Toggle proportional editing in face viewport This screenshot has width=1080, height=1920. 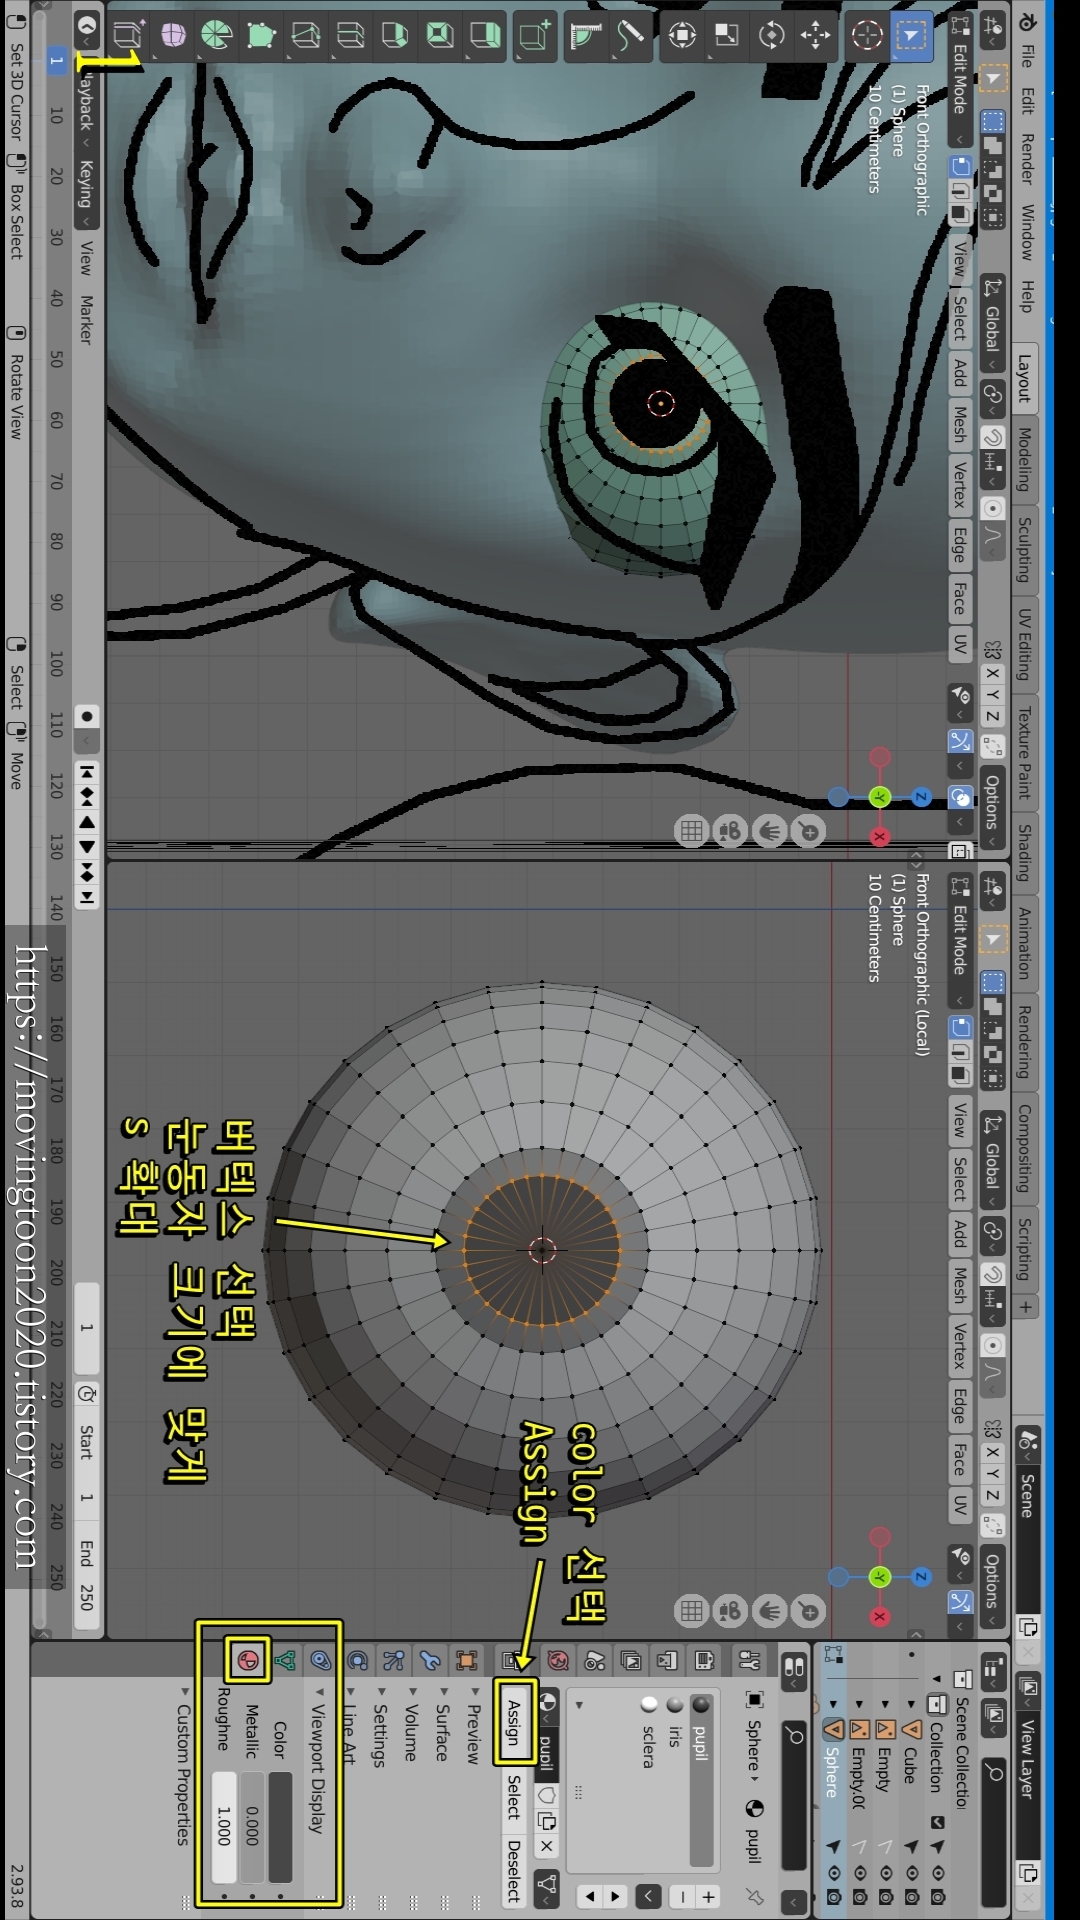pos(992,508)
